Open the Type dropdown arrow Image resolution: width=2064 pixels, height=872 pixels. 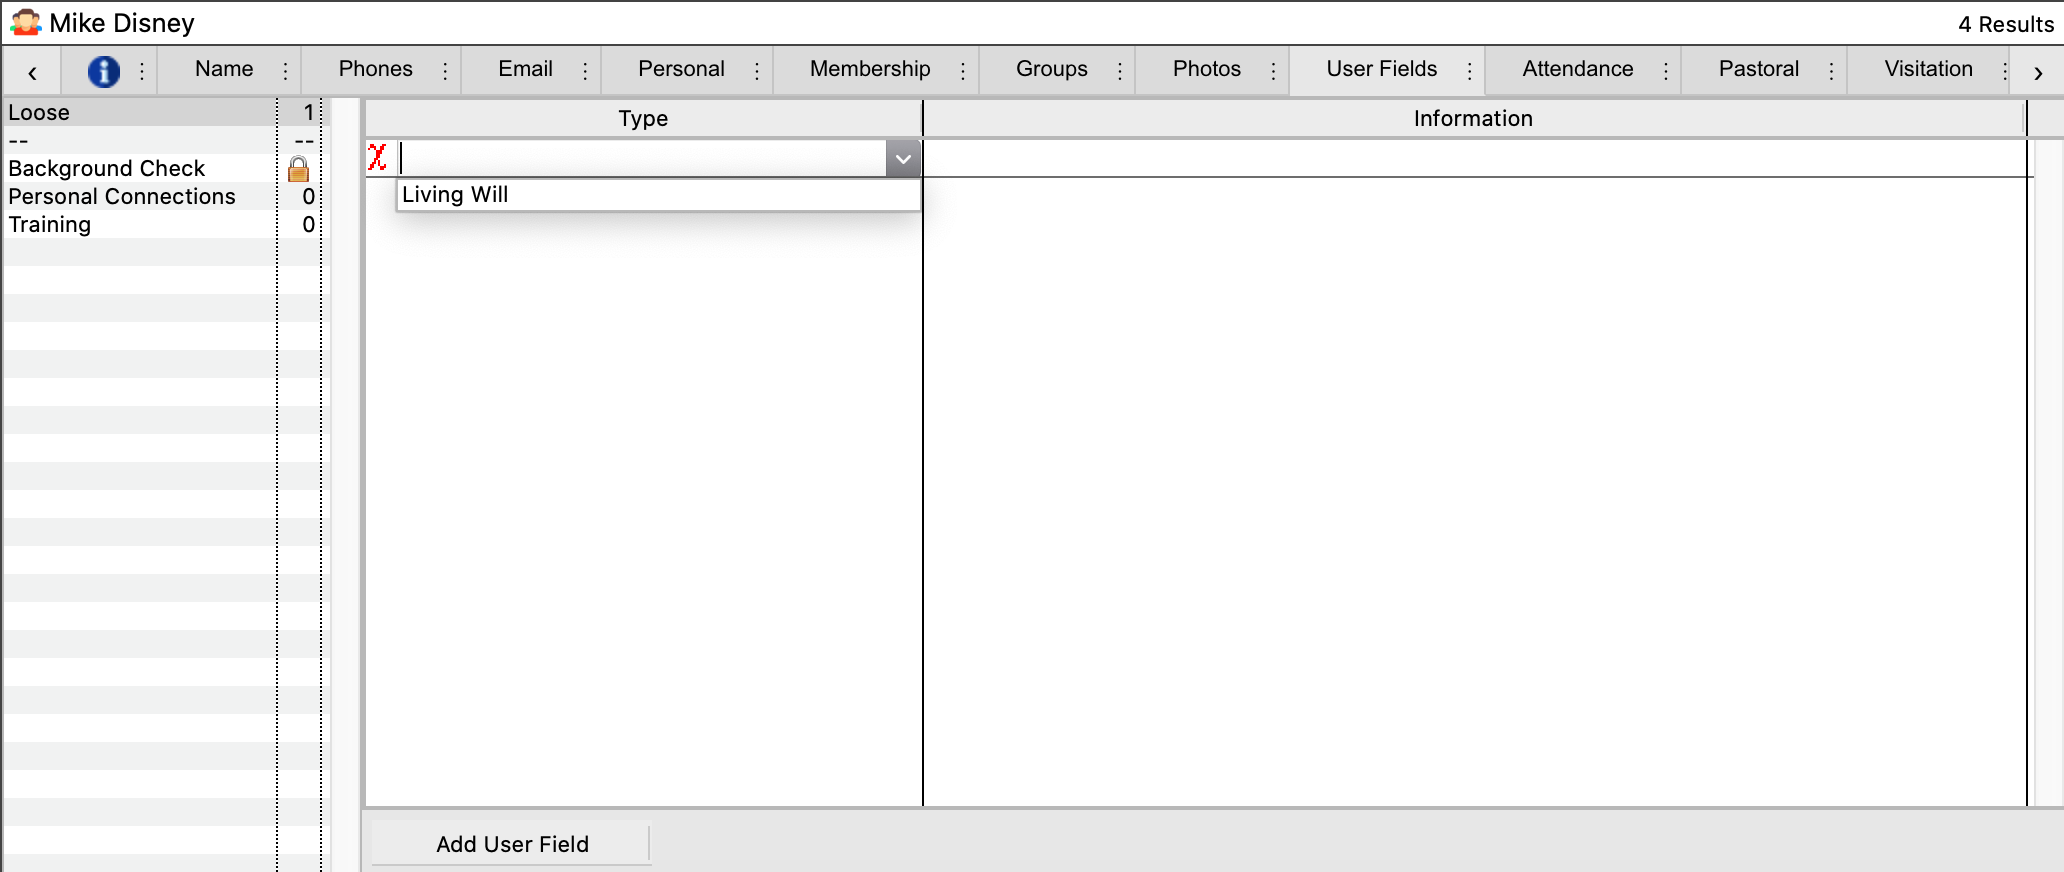tap(903, 159)
